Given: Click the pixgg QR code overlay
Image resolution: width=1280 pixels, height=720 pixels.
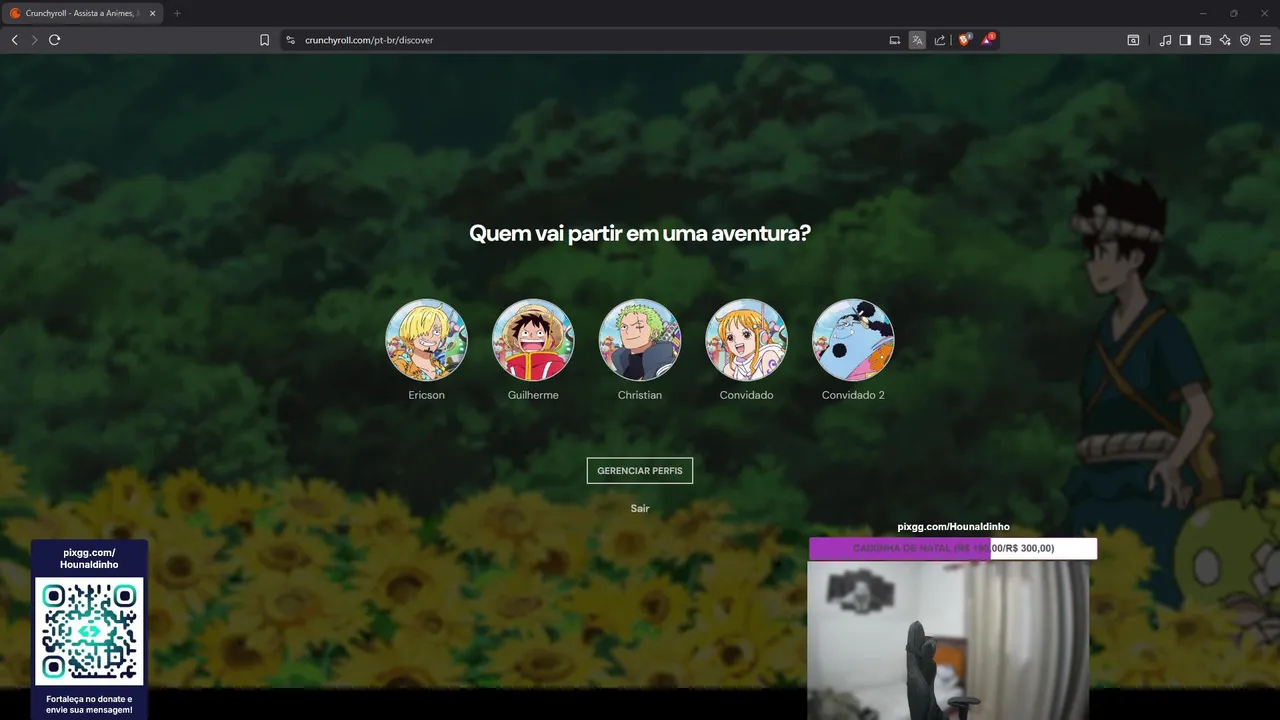Looking at the screenshot, I should coord(89,631).
